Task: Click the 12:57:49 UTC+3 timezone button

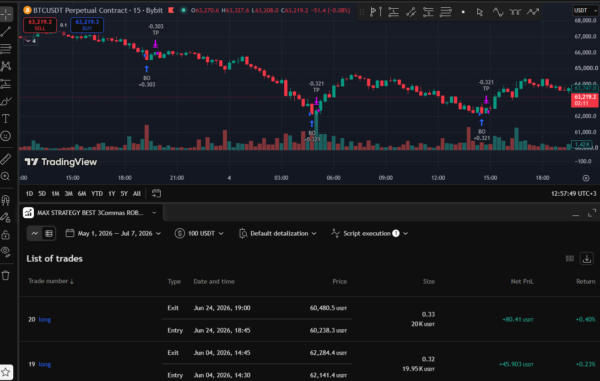Action: pos(573,194)
